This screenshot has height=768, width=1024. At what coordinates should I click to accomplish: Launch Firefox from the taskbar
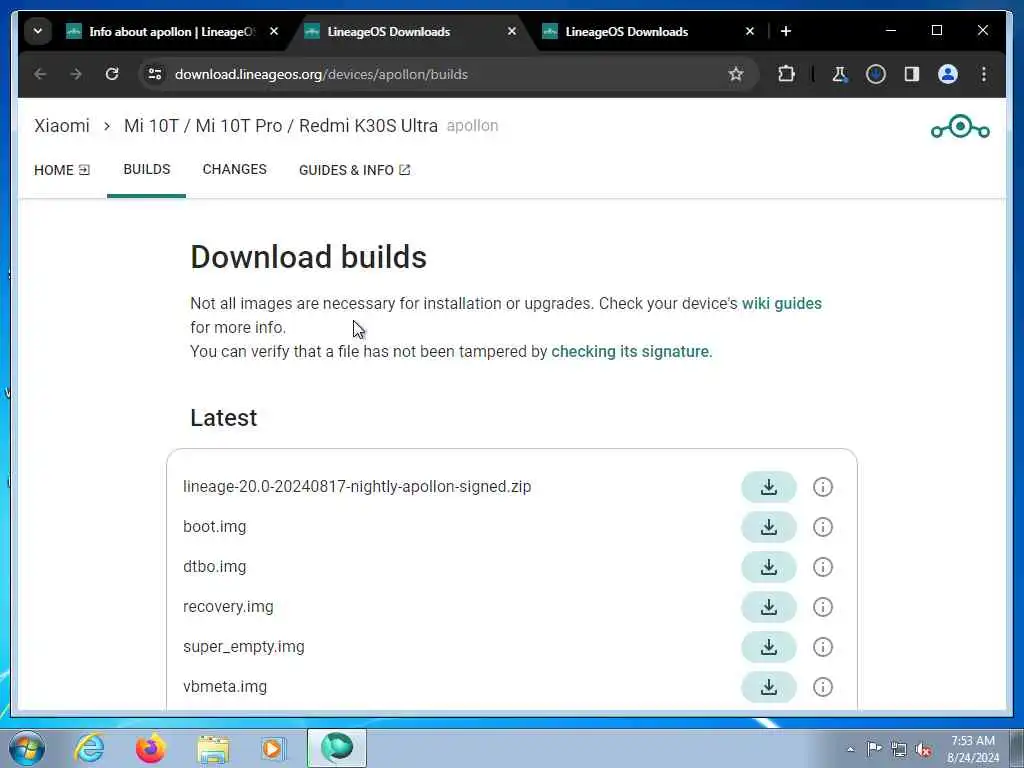150,748
